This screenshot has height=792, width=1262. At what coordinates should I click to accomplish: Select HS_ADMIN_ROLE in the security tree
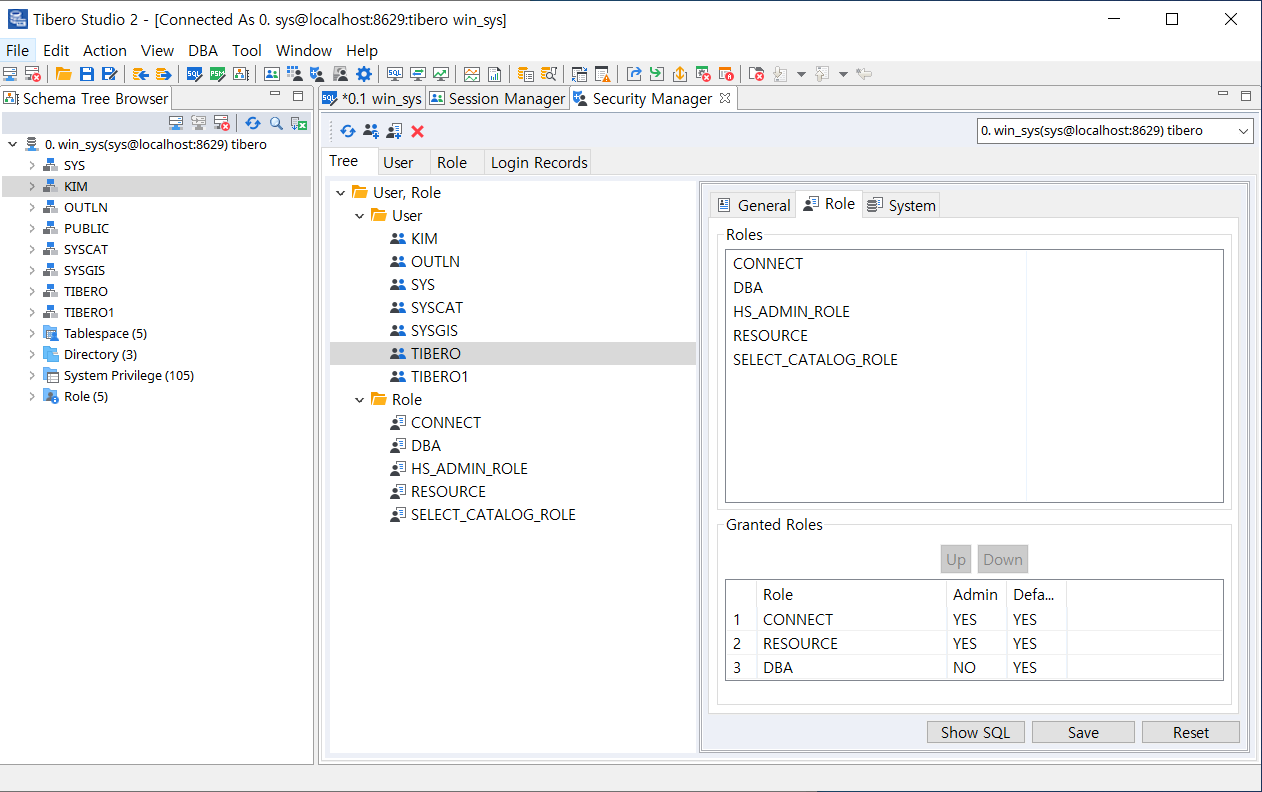[x=469, y=469]
